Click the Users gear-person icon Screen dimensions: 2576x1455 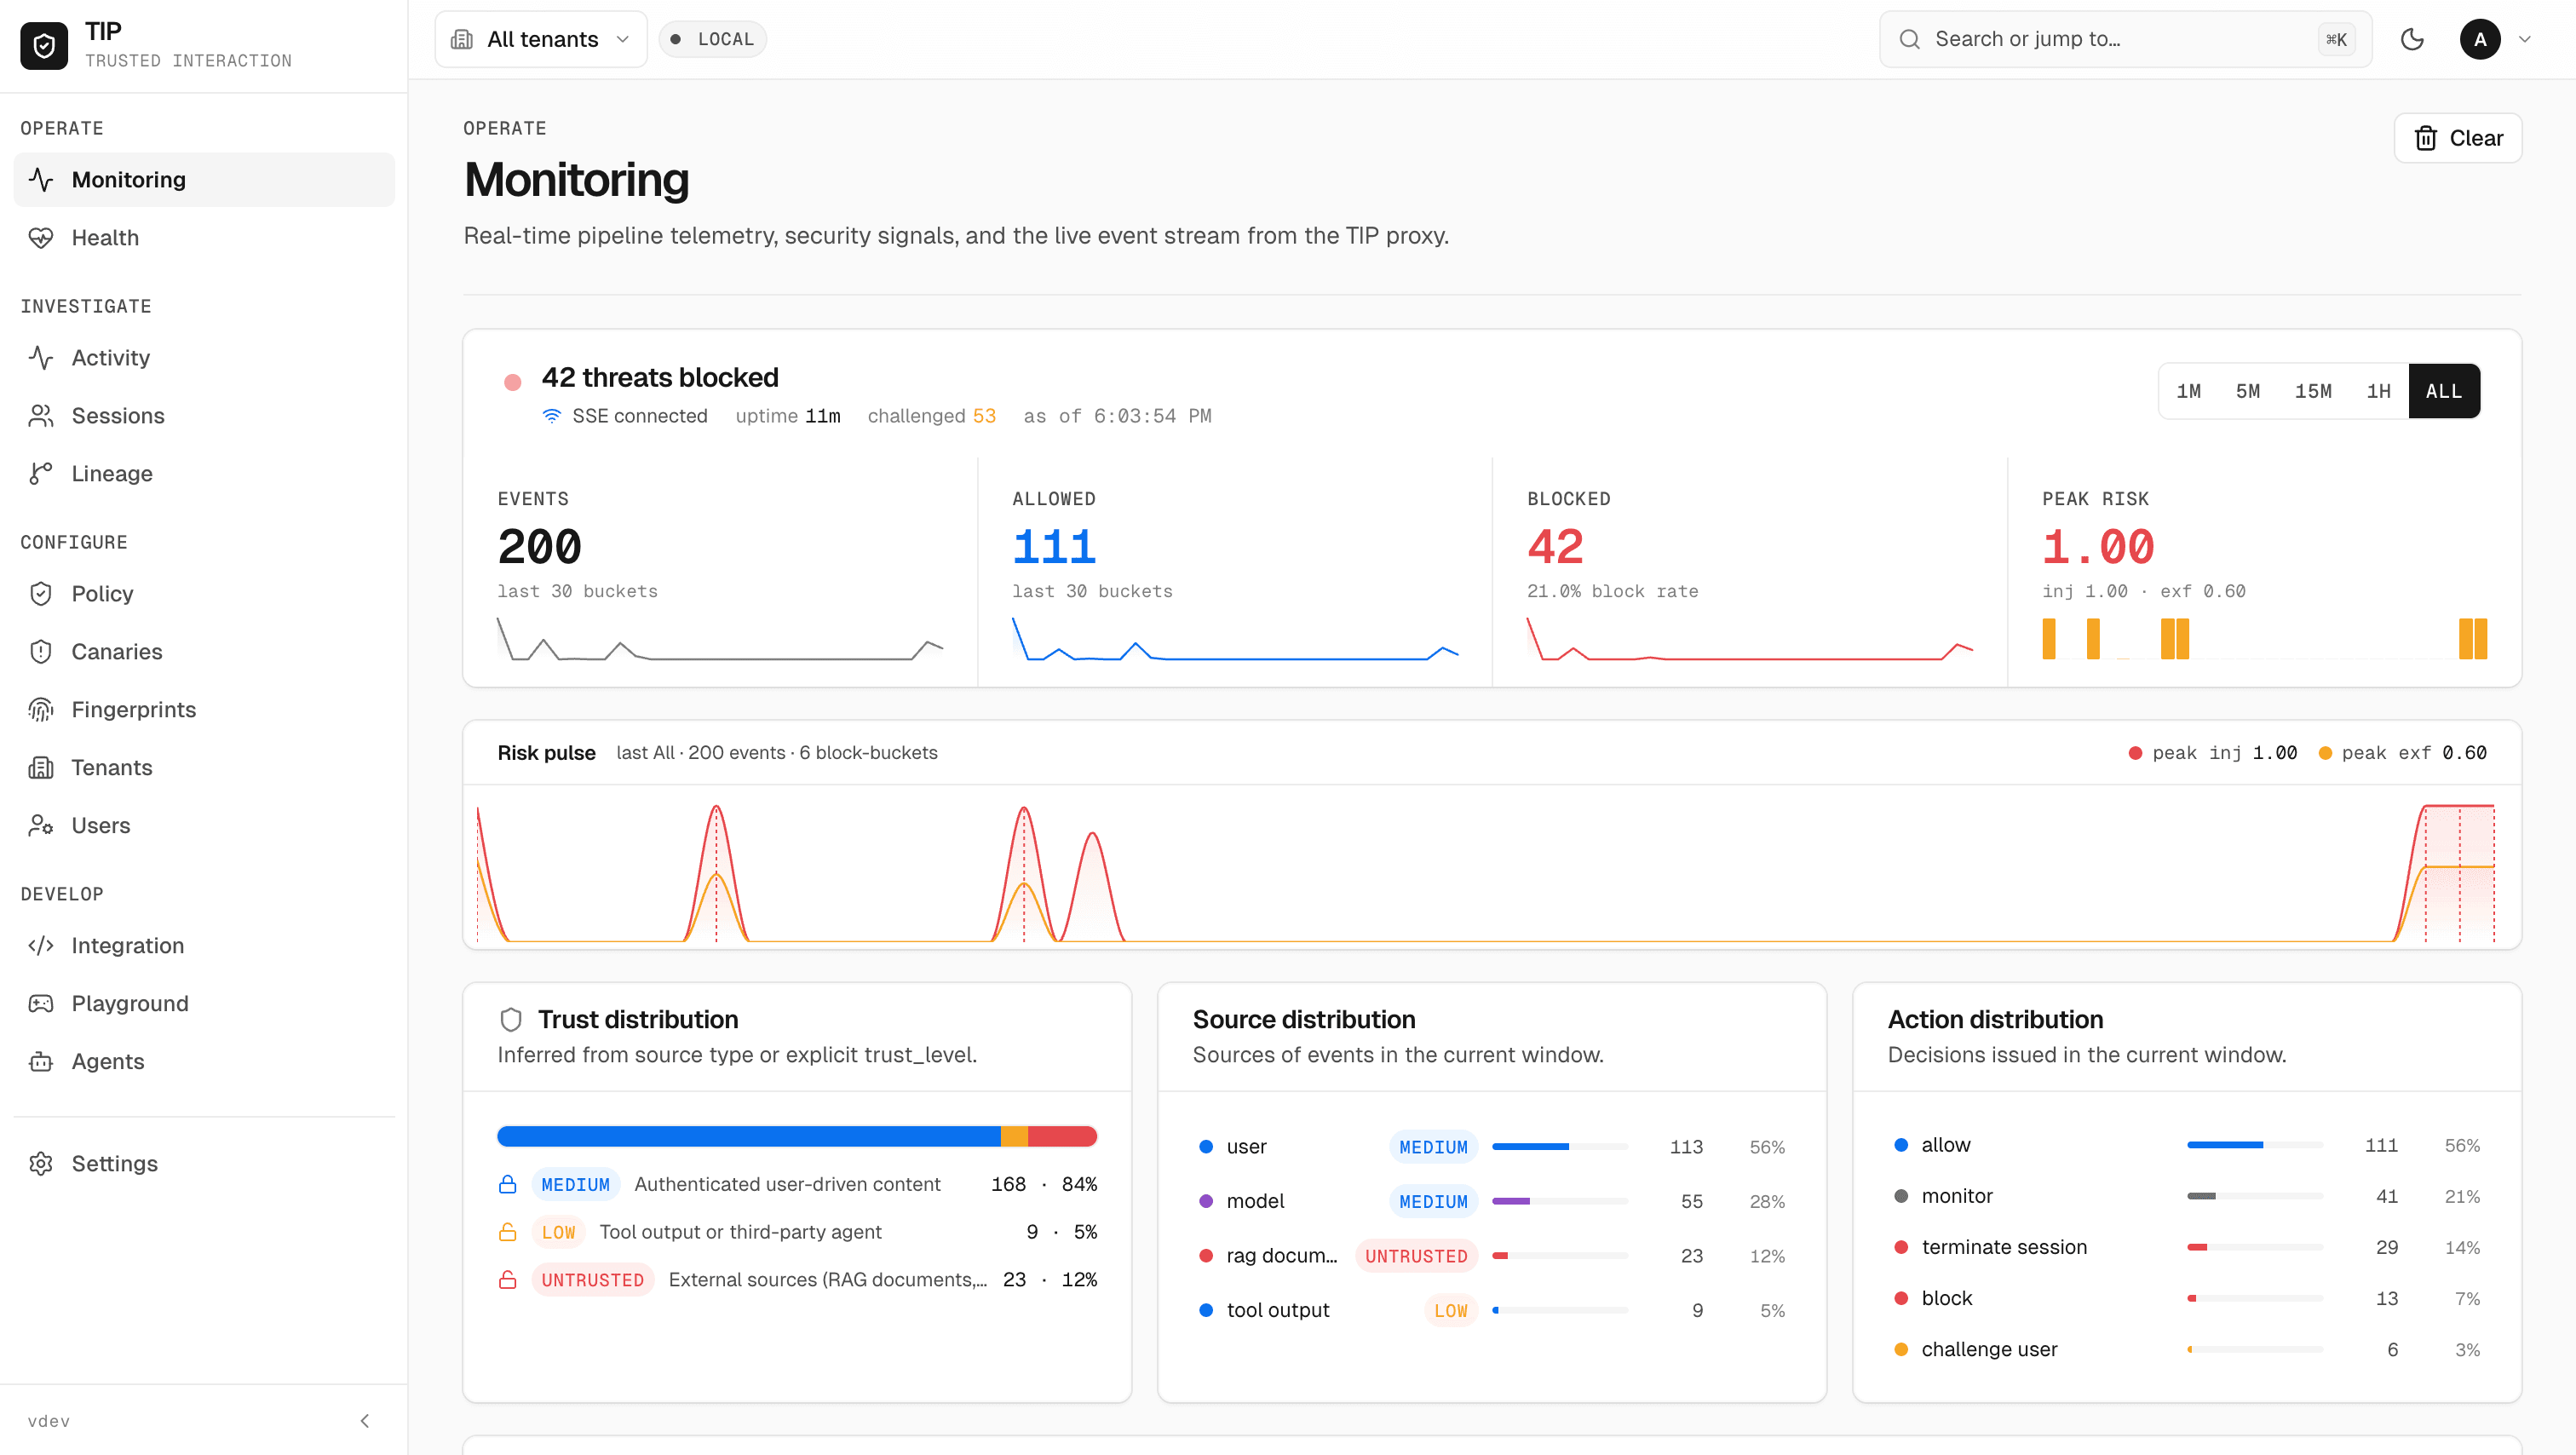tap(41, 826)
